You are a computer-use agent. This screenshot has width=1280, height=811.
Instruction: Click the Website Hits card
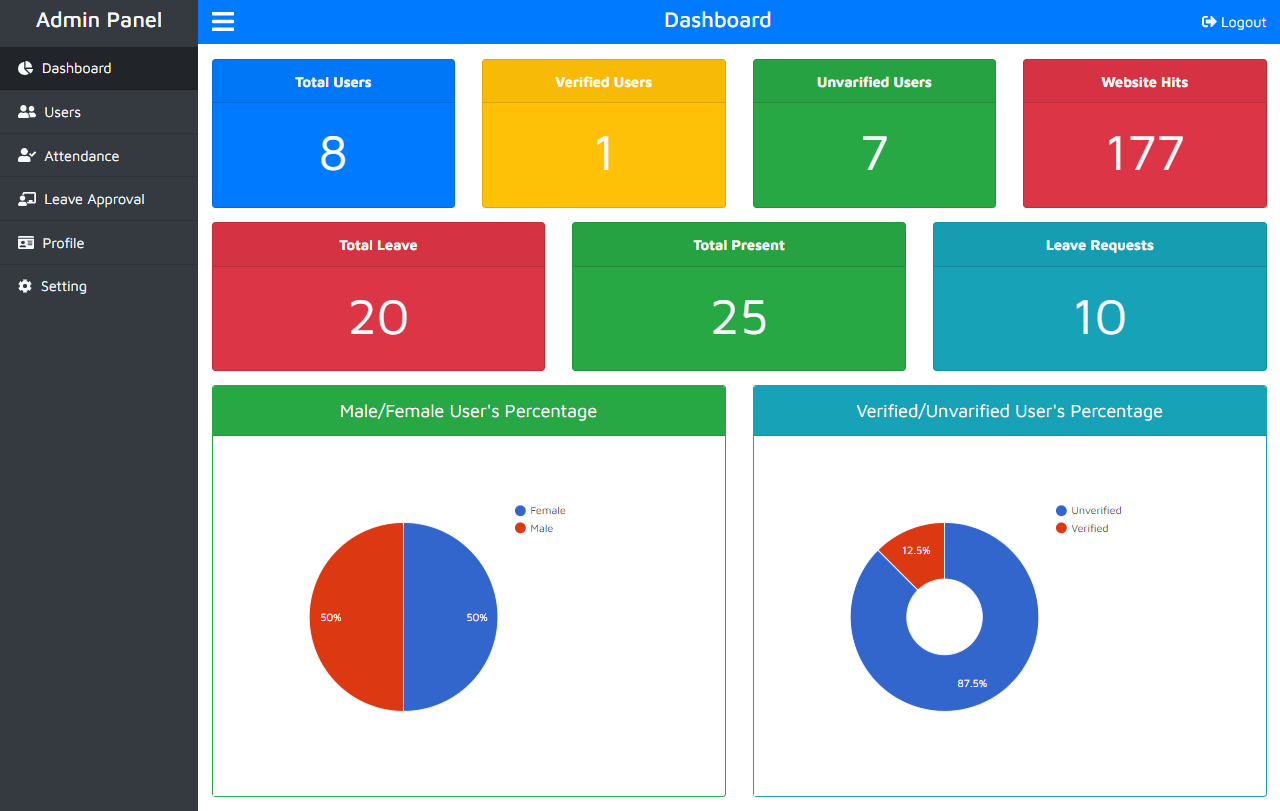[x=1144, y=133]
